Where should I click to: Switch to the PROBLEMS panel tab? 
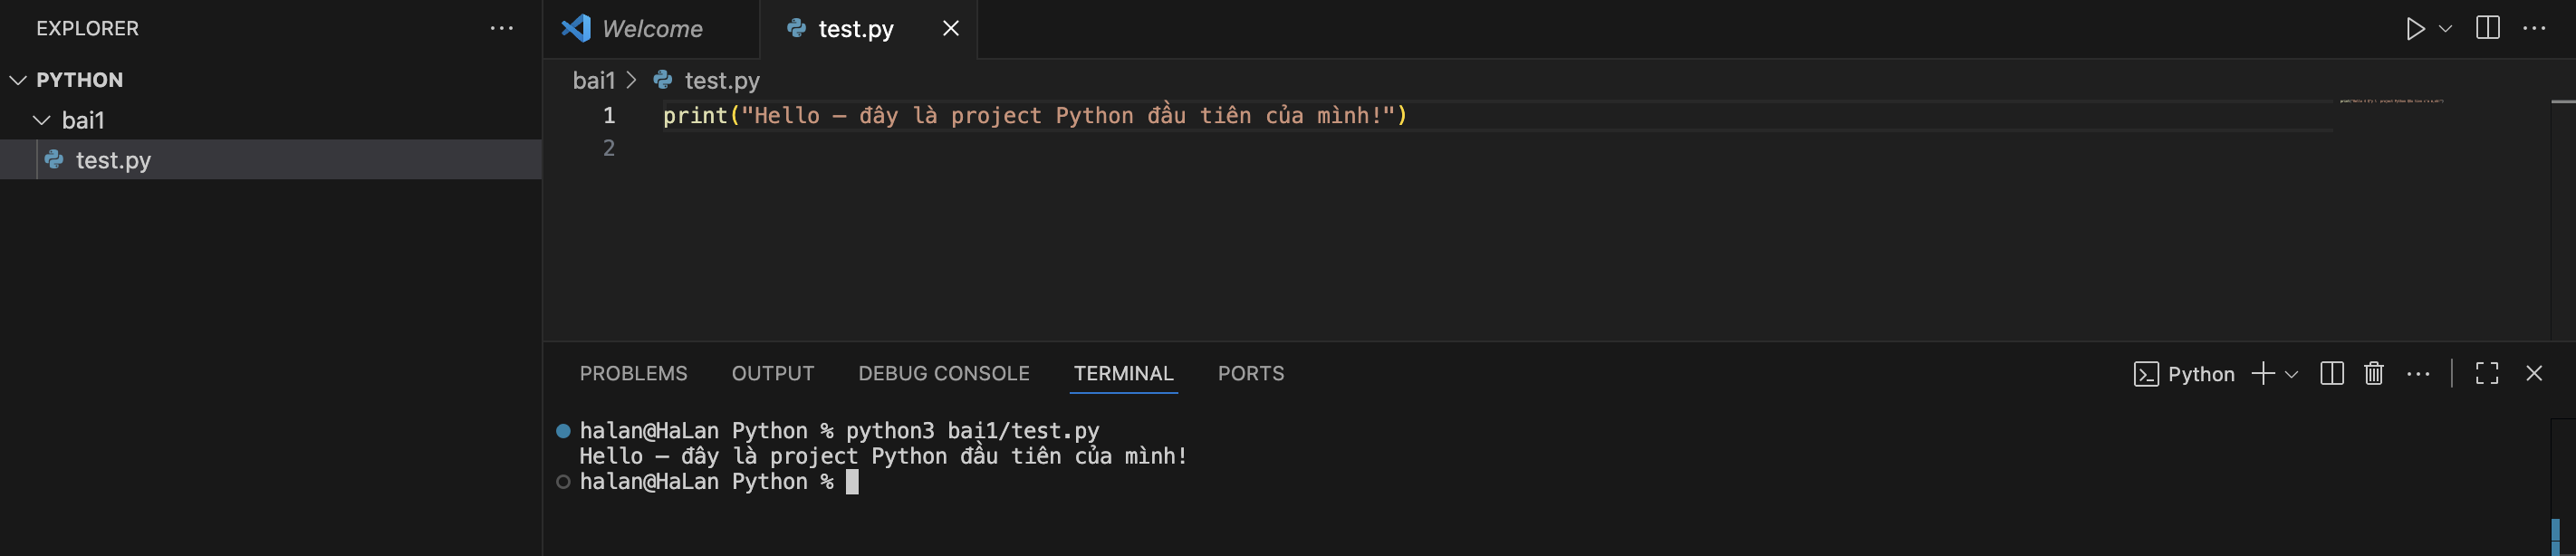pyautogui.click(x=633, y=374)
